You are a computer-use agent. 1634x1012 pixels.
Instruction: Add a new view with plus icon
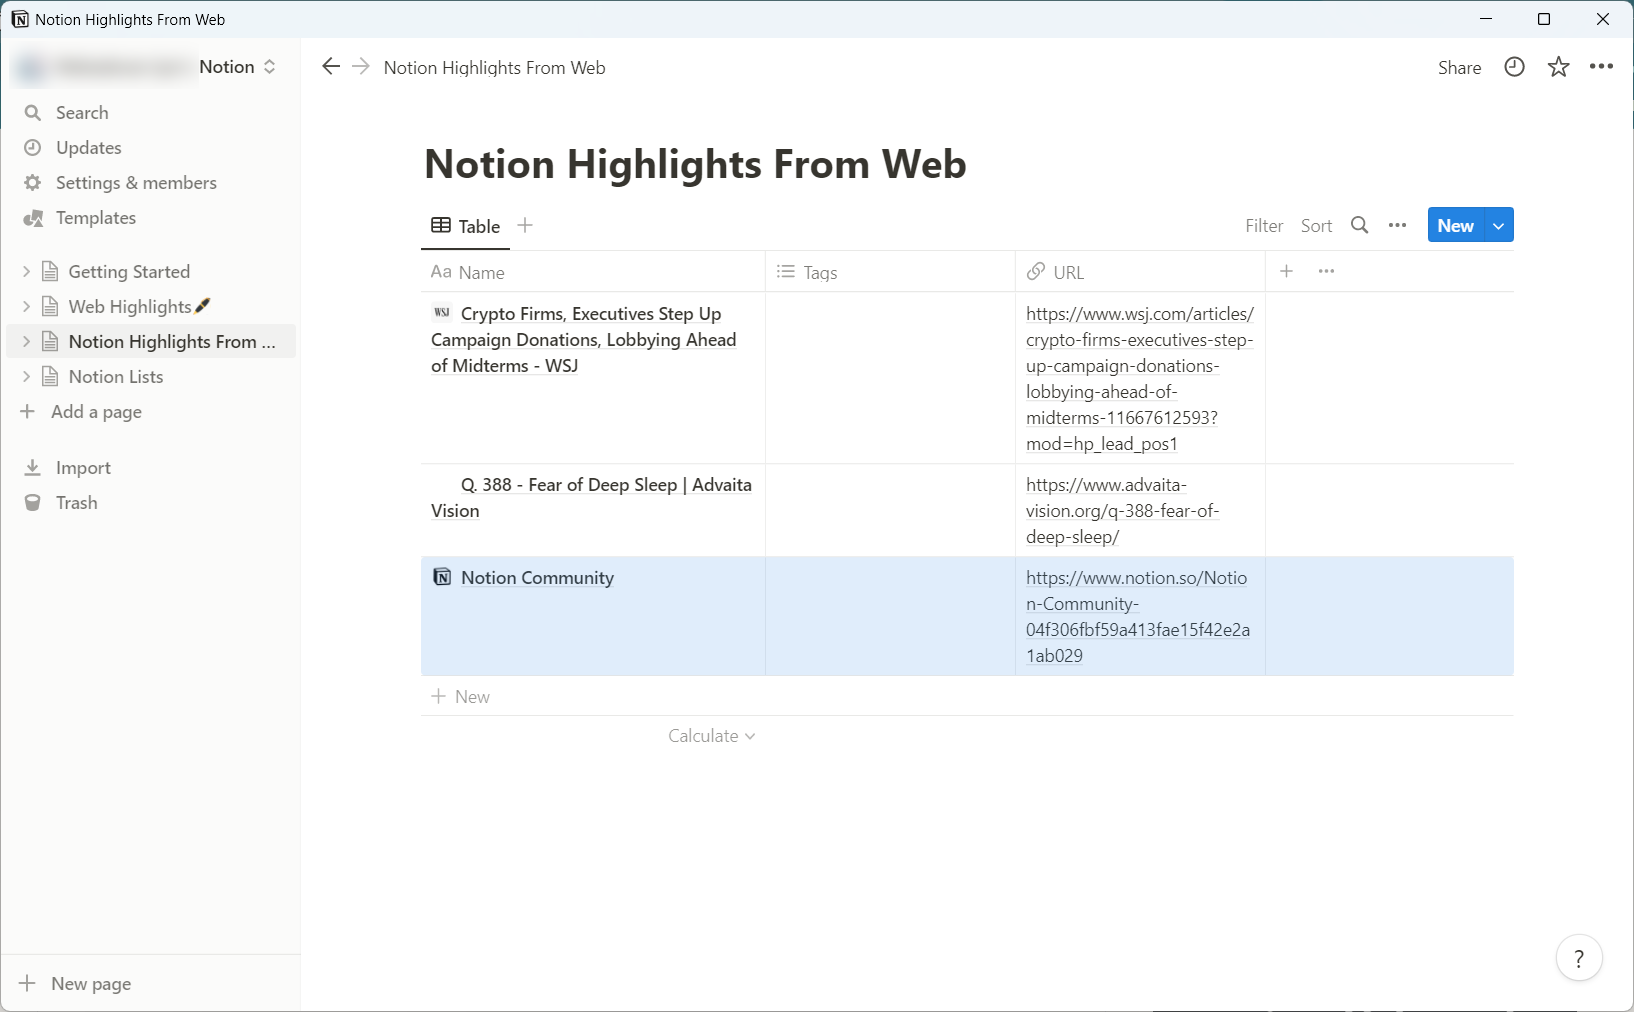click(x=525, y=225)
